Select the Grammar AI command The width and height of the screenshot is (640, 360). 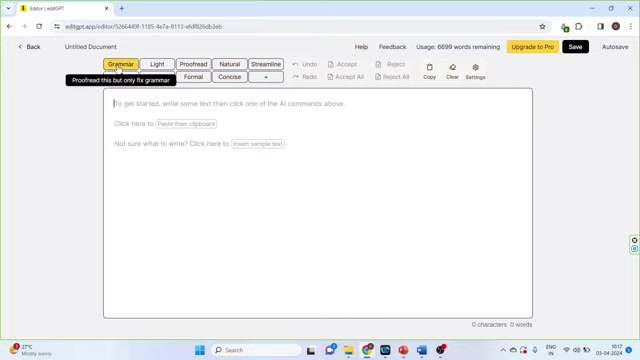[x=121, y=64]
